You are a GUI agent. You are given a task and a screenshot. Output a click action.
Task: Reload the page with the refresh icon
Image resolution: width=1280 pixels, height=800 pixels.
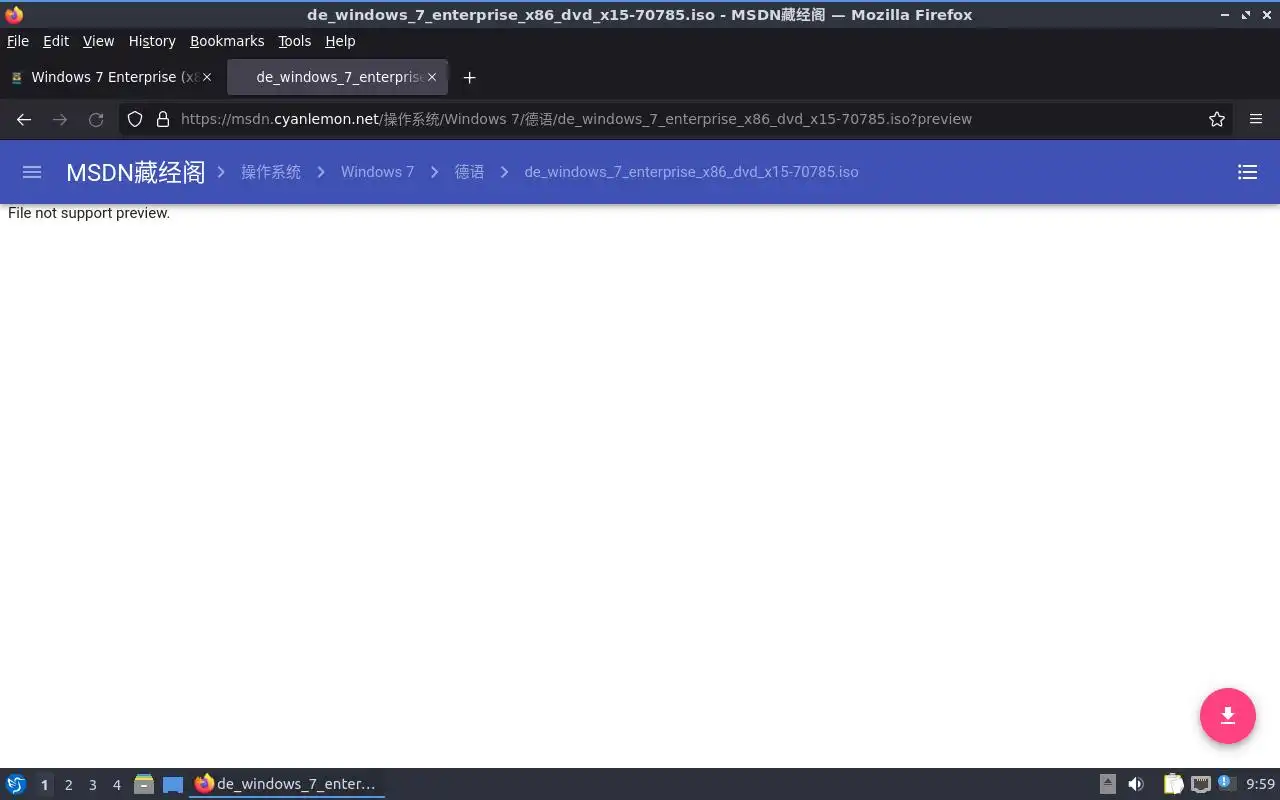96,119
